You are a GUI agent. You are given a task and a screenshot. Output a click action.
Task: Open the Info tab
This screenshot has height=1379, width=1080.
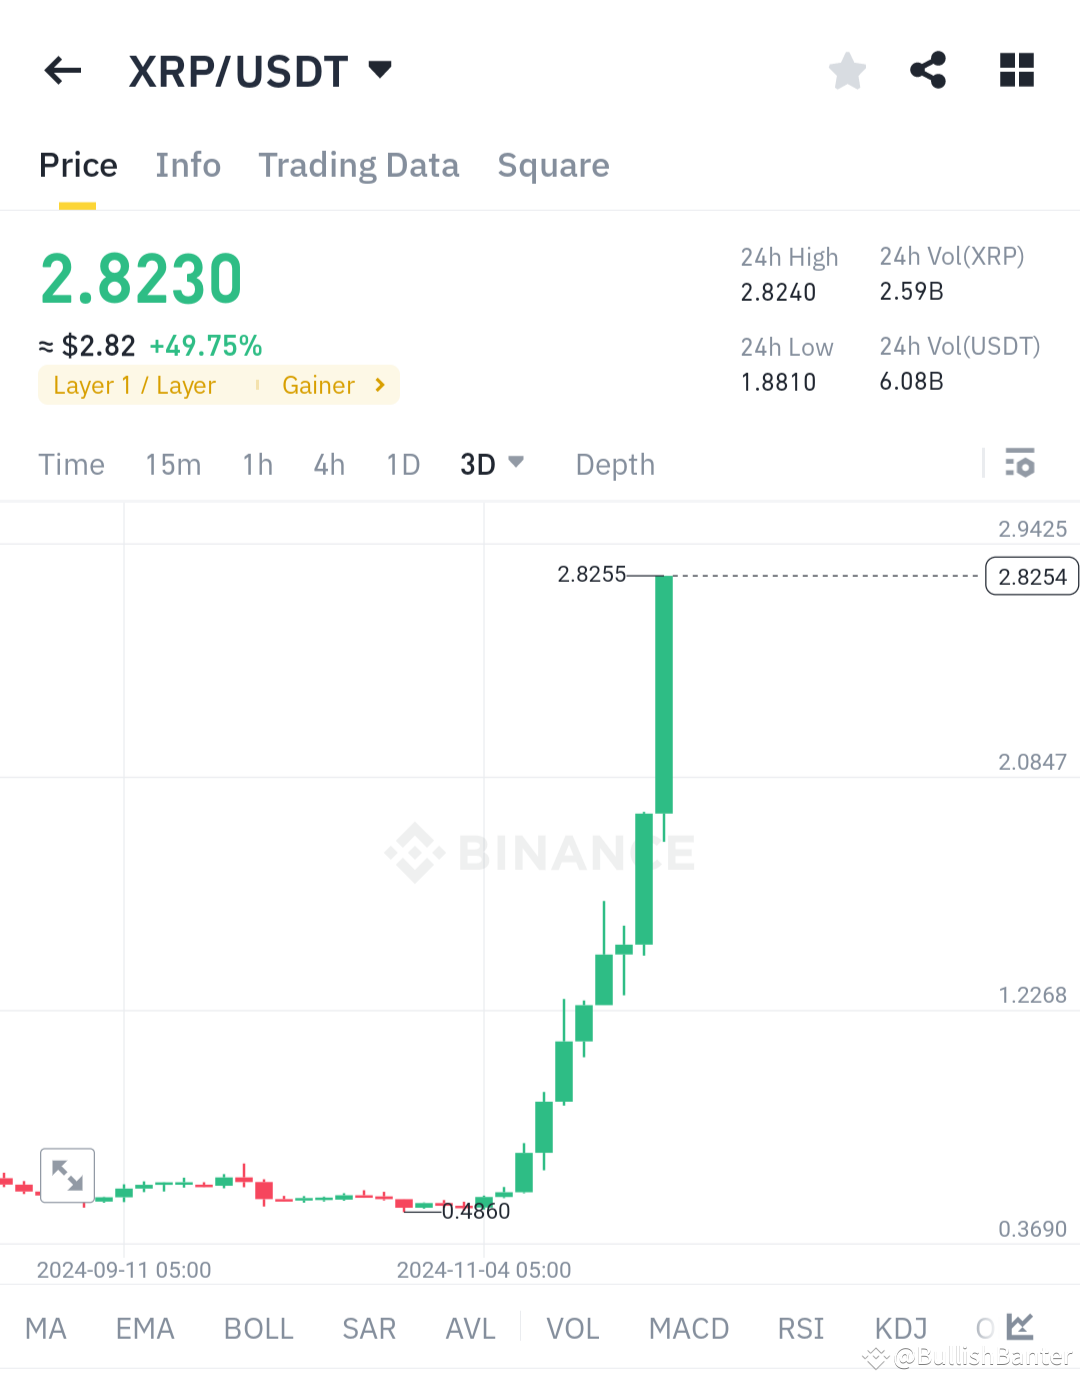click(187, 165)
